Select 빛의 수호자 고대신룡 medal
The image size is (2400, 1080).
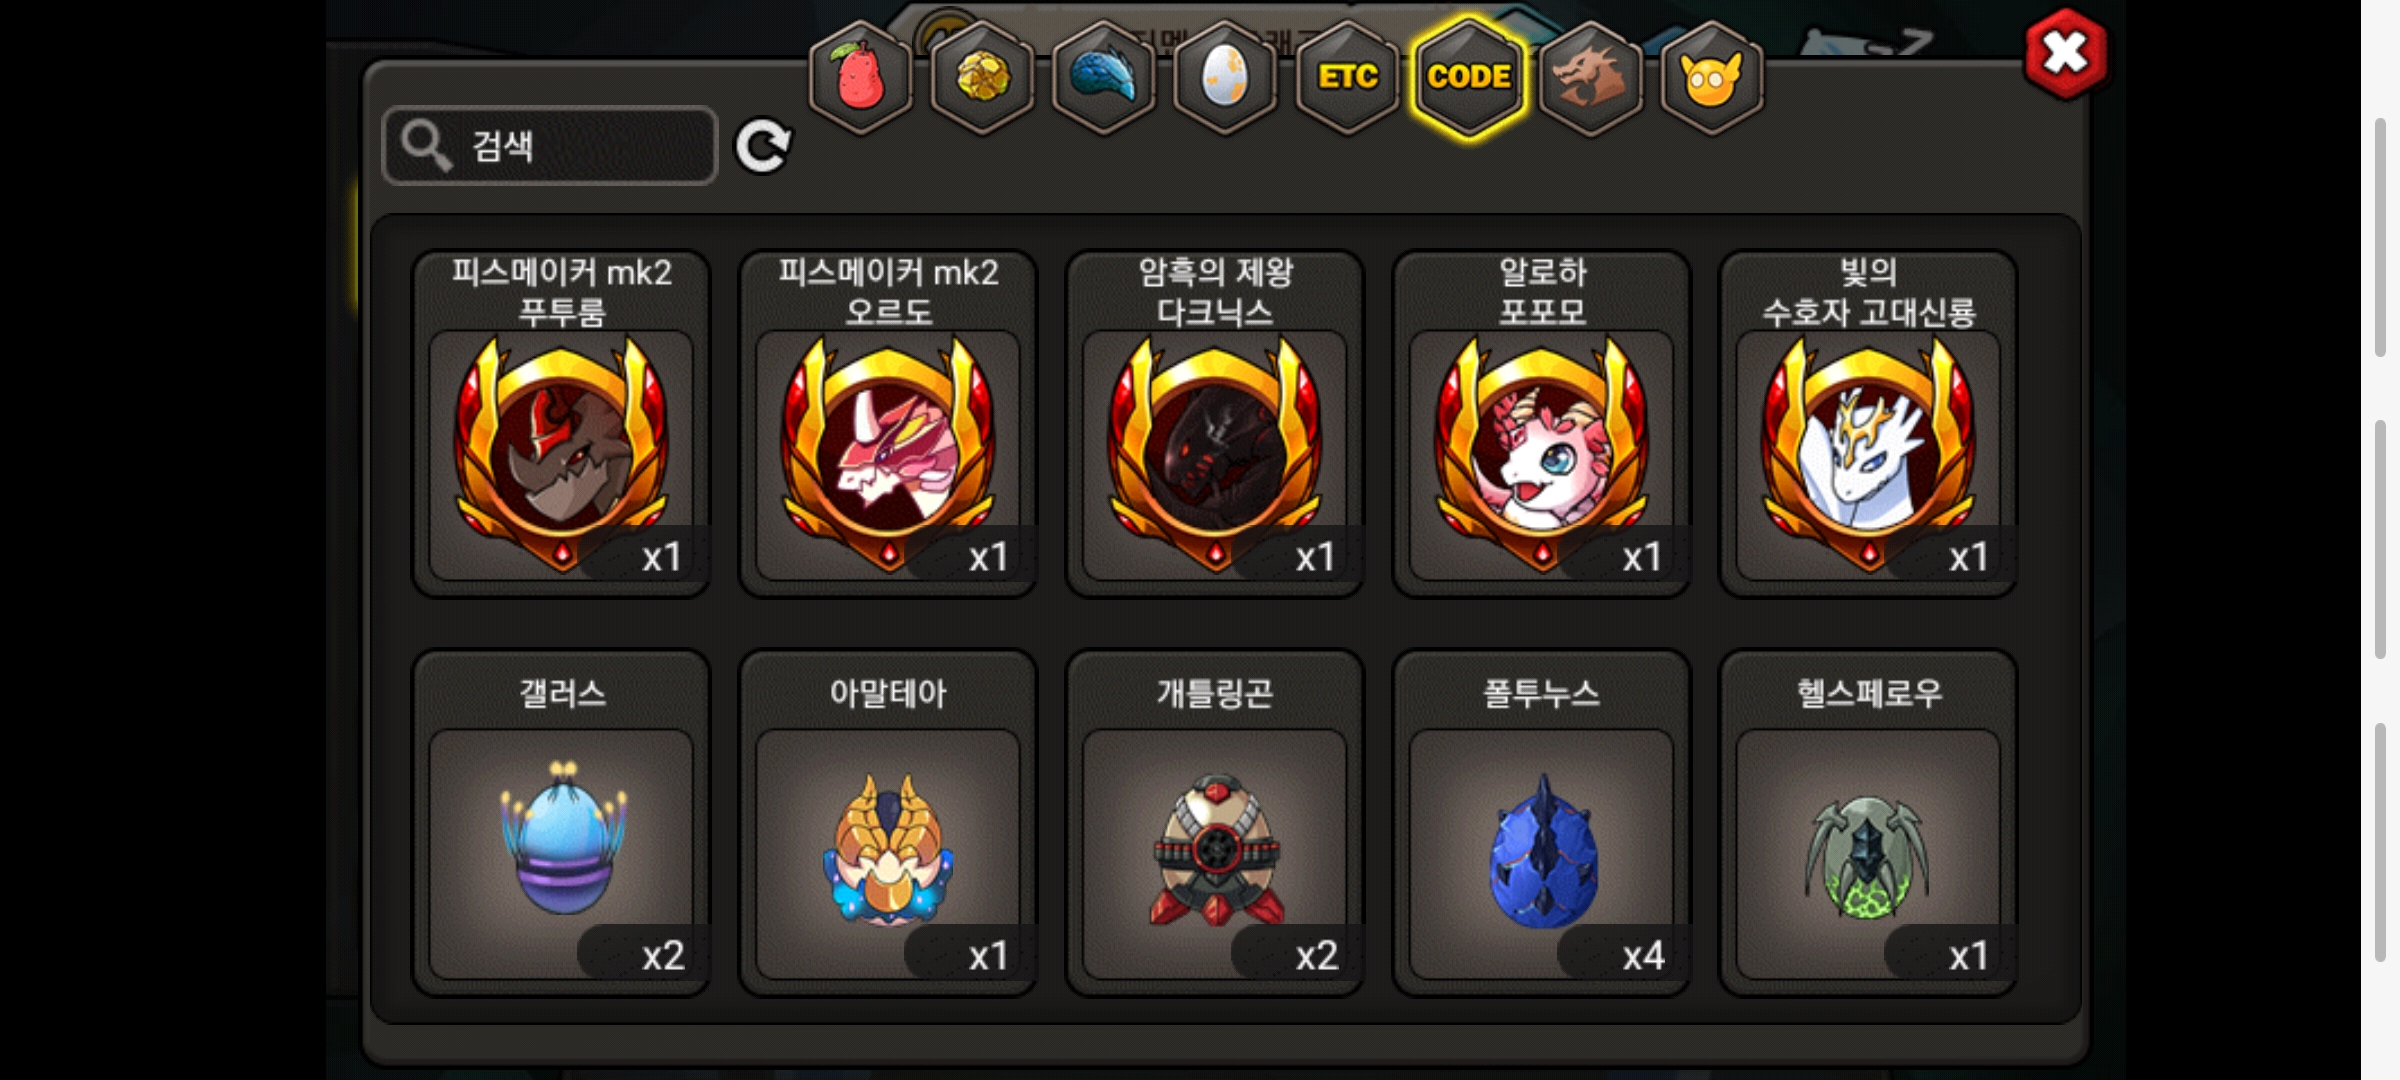tap(1868, 424)
